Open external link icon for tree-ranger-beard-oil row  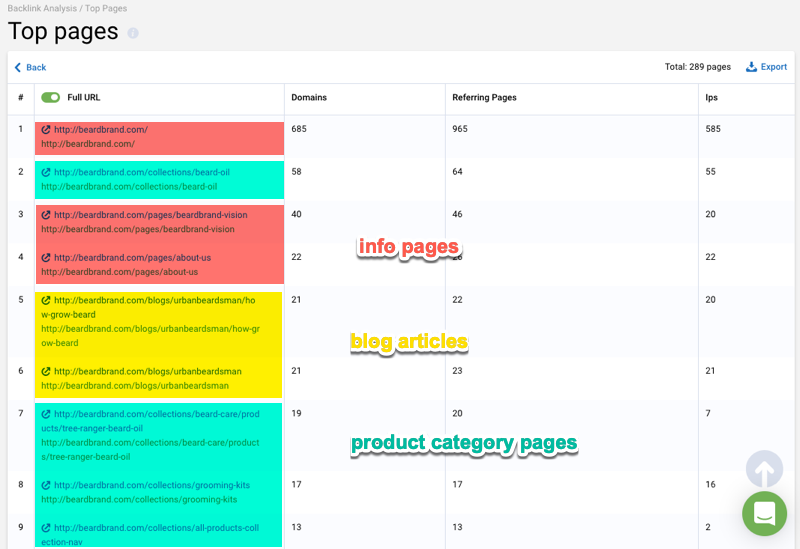click(46, 414)
